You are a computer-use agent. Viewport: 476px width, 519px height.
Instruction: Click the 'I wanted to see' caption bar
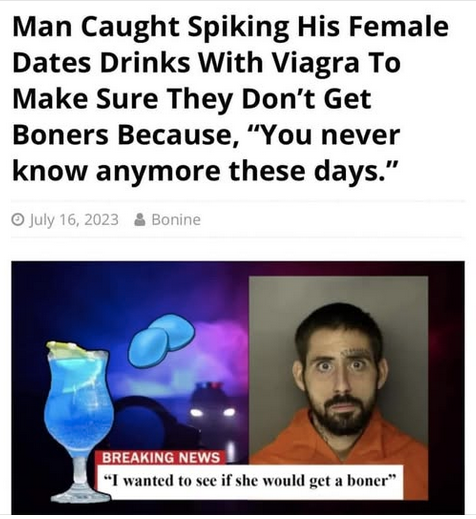point(249,481)
